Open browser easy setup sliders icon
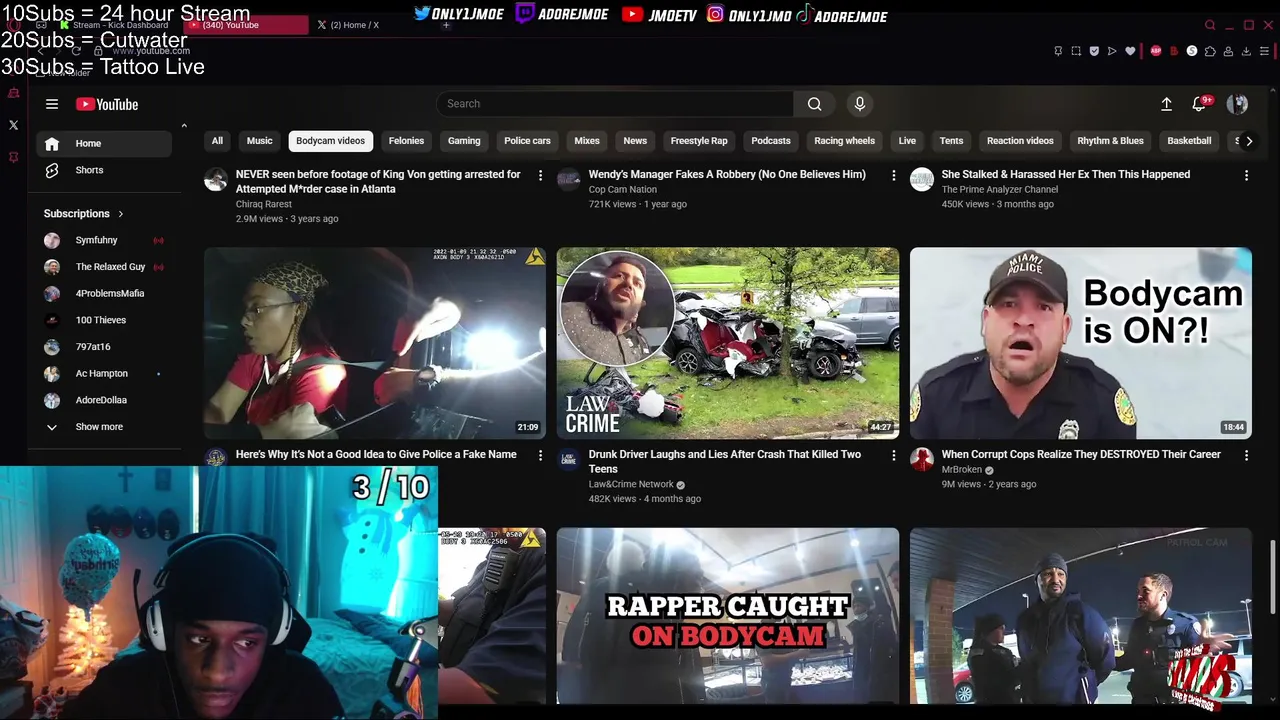The image size is (1280, 720). click(1266, 51)
